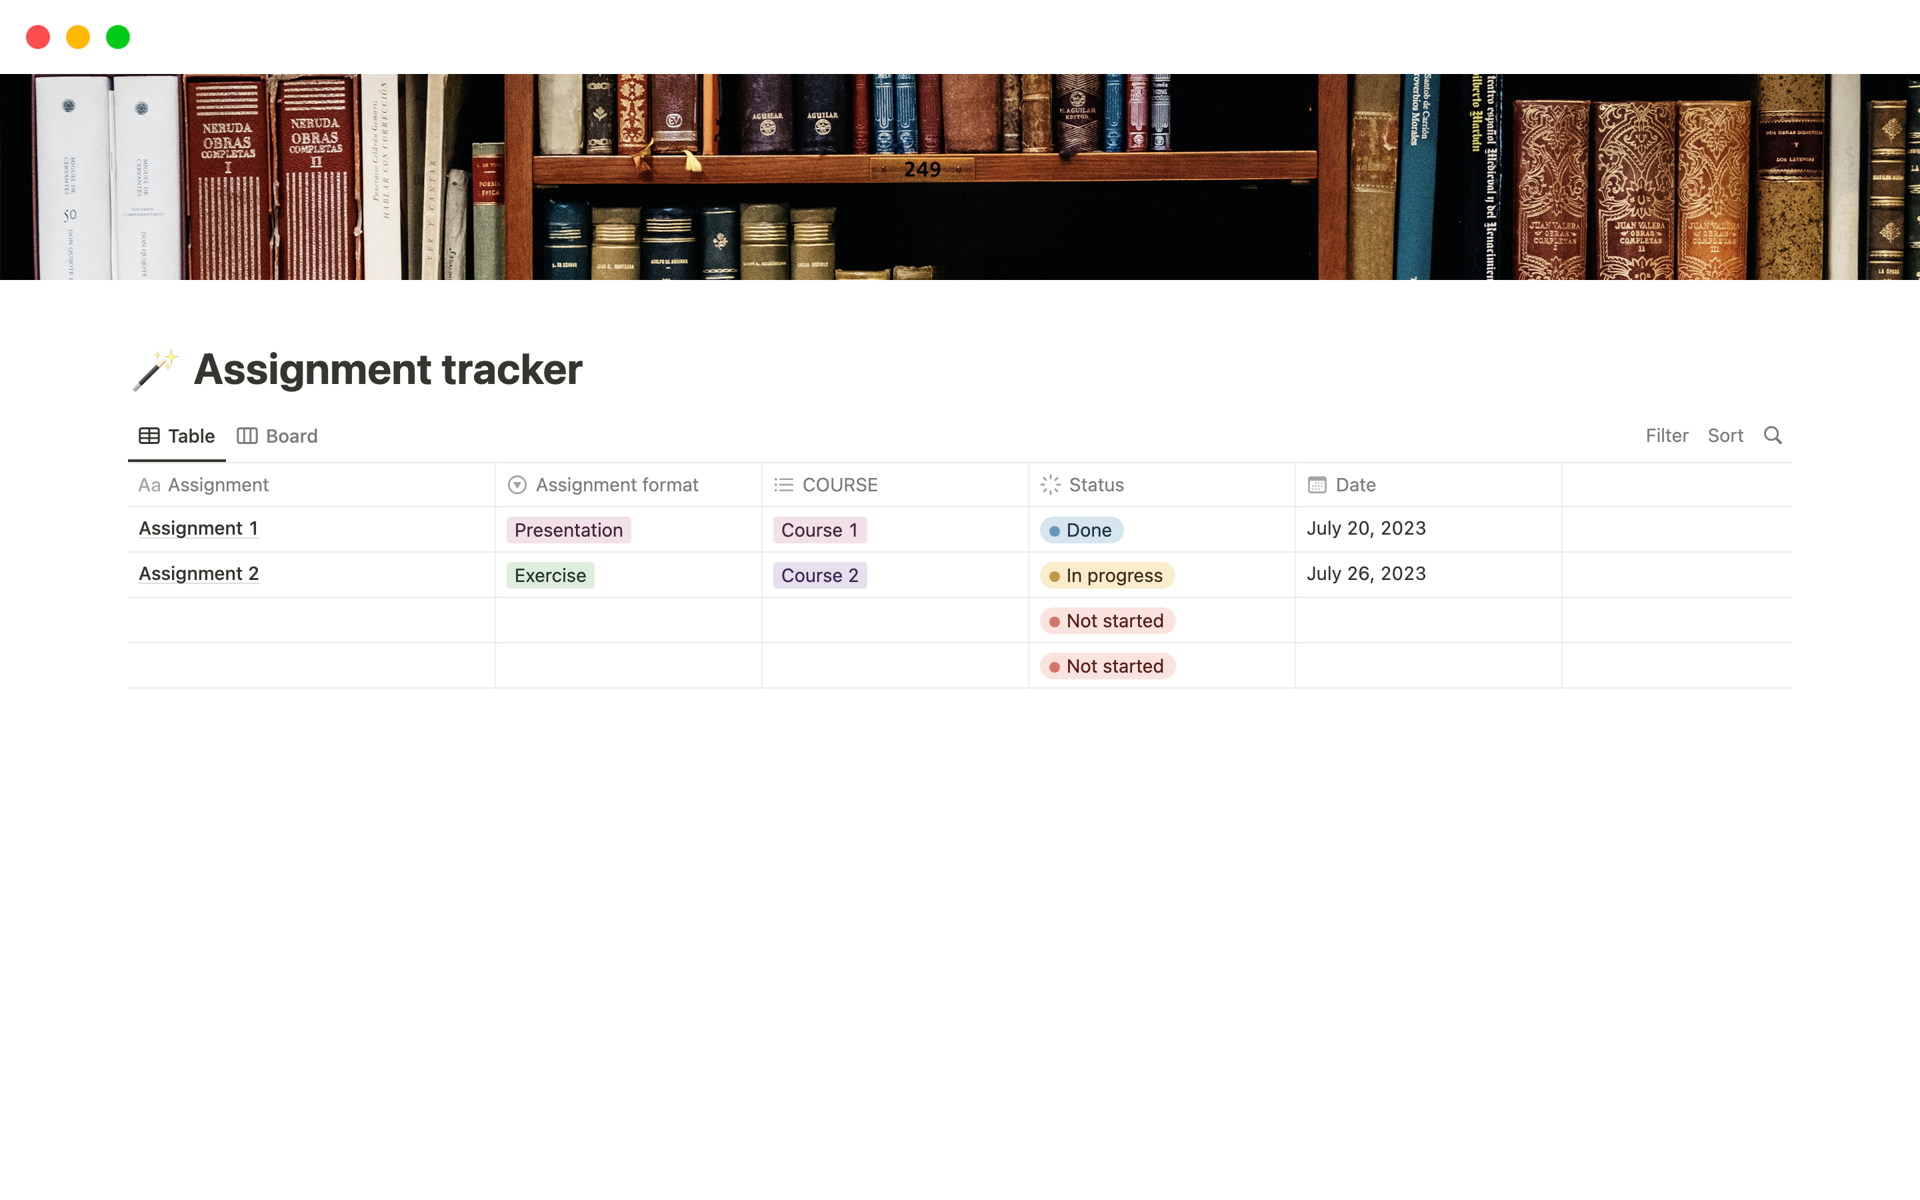
Task: Click the Sort icon
Action: click(x=1725, y=435)
